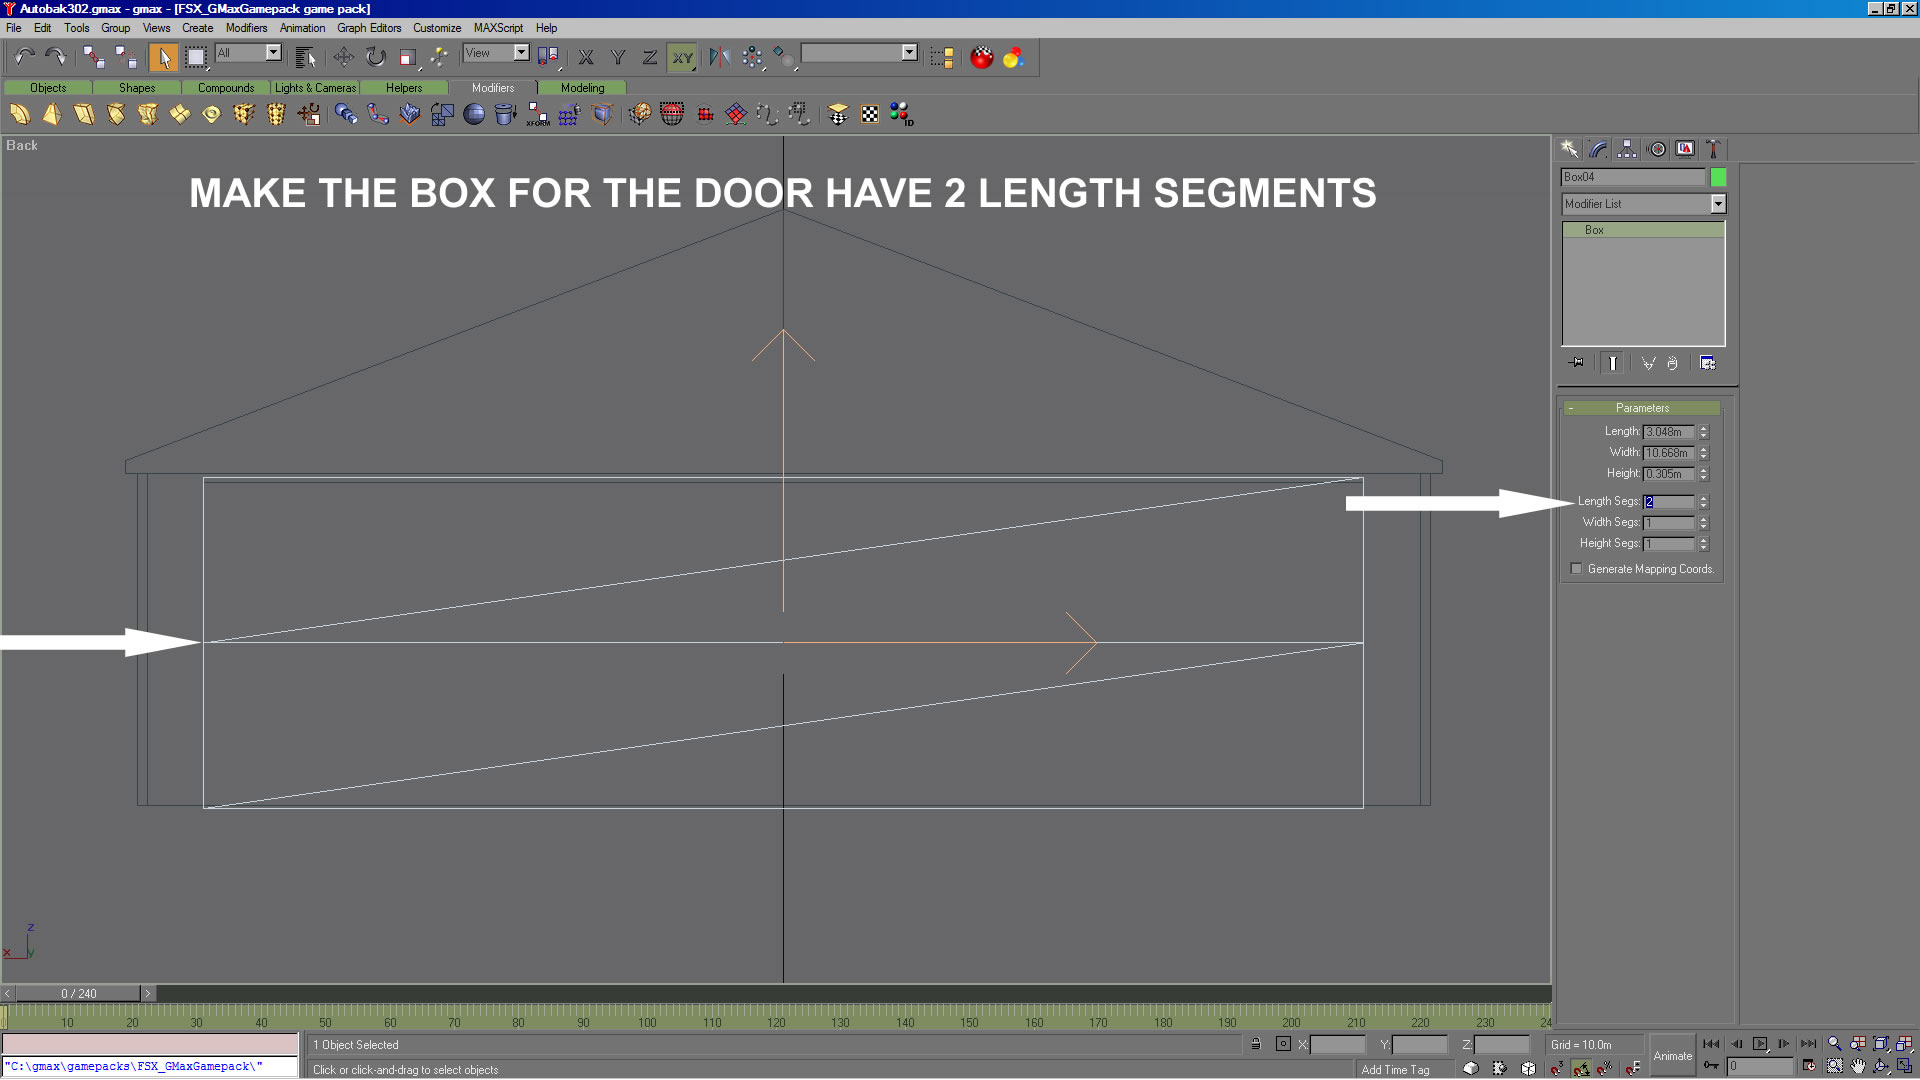The width and height of the screenshot is (1920, 1080).
Task: Open the Hierarchy panel tab icon
Action: pyautogui.click(x=1627, y=149)
